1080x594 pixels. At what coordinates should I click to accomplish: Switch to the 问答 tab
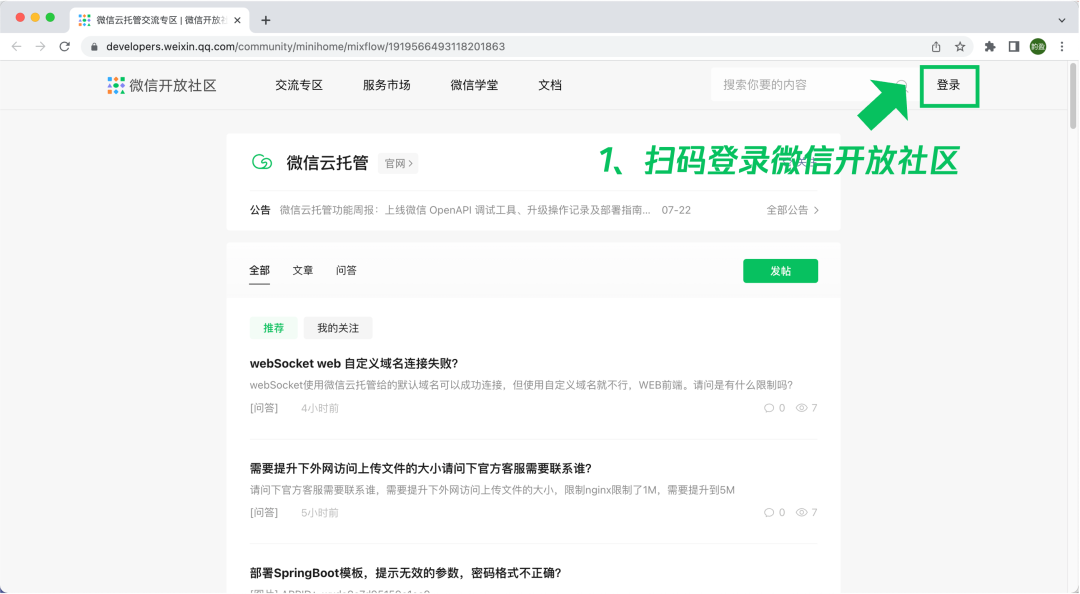pyautogui.click(x=346, y=271)
